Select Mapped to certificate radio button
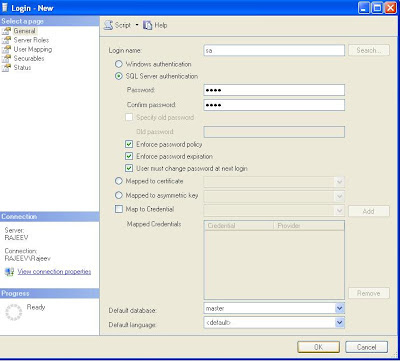The width and height of the screenshot is (400, 361). 118,181
